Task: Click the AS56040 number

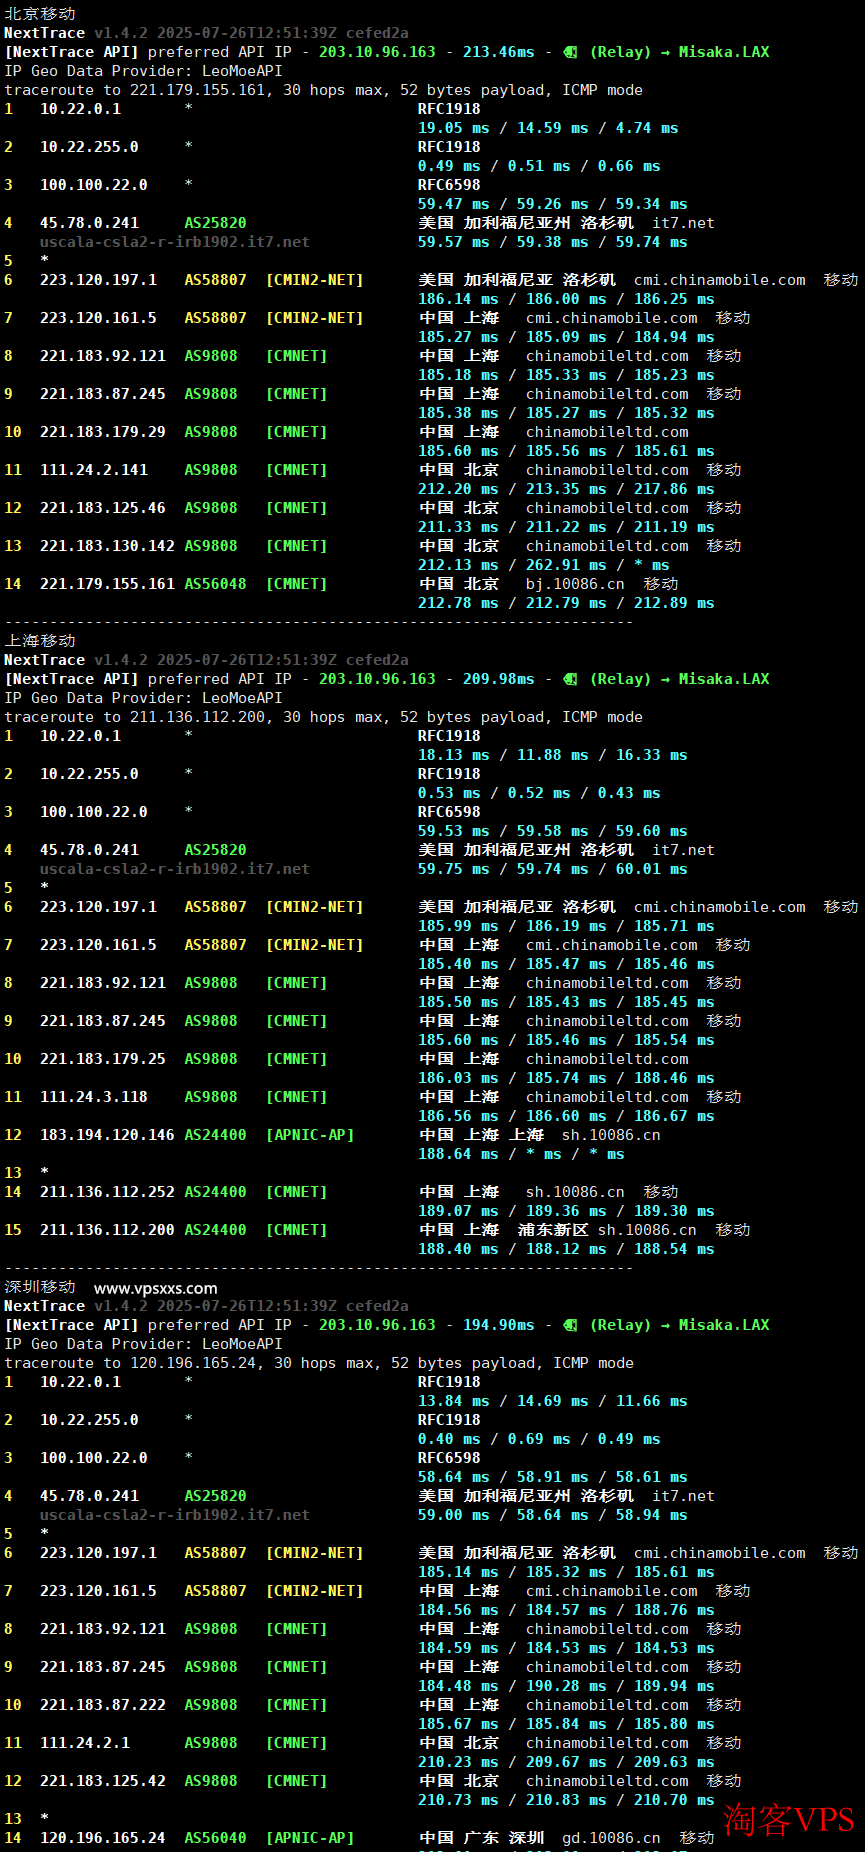Action: tap(215, 1838)
